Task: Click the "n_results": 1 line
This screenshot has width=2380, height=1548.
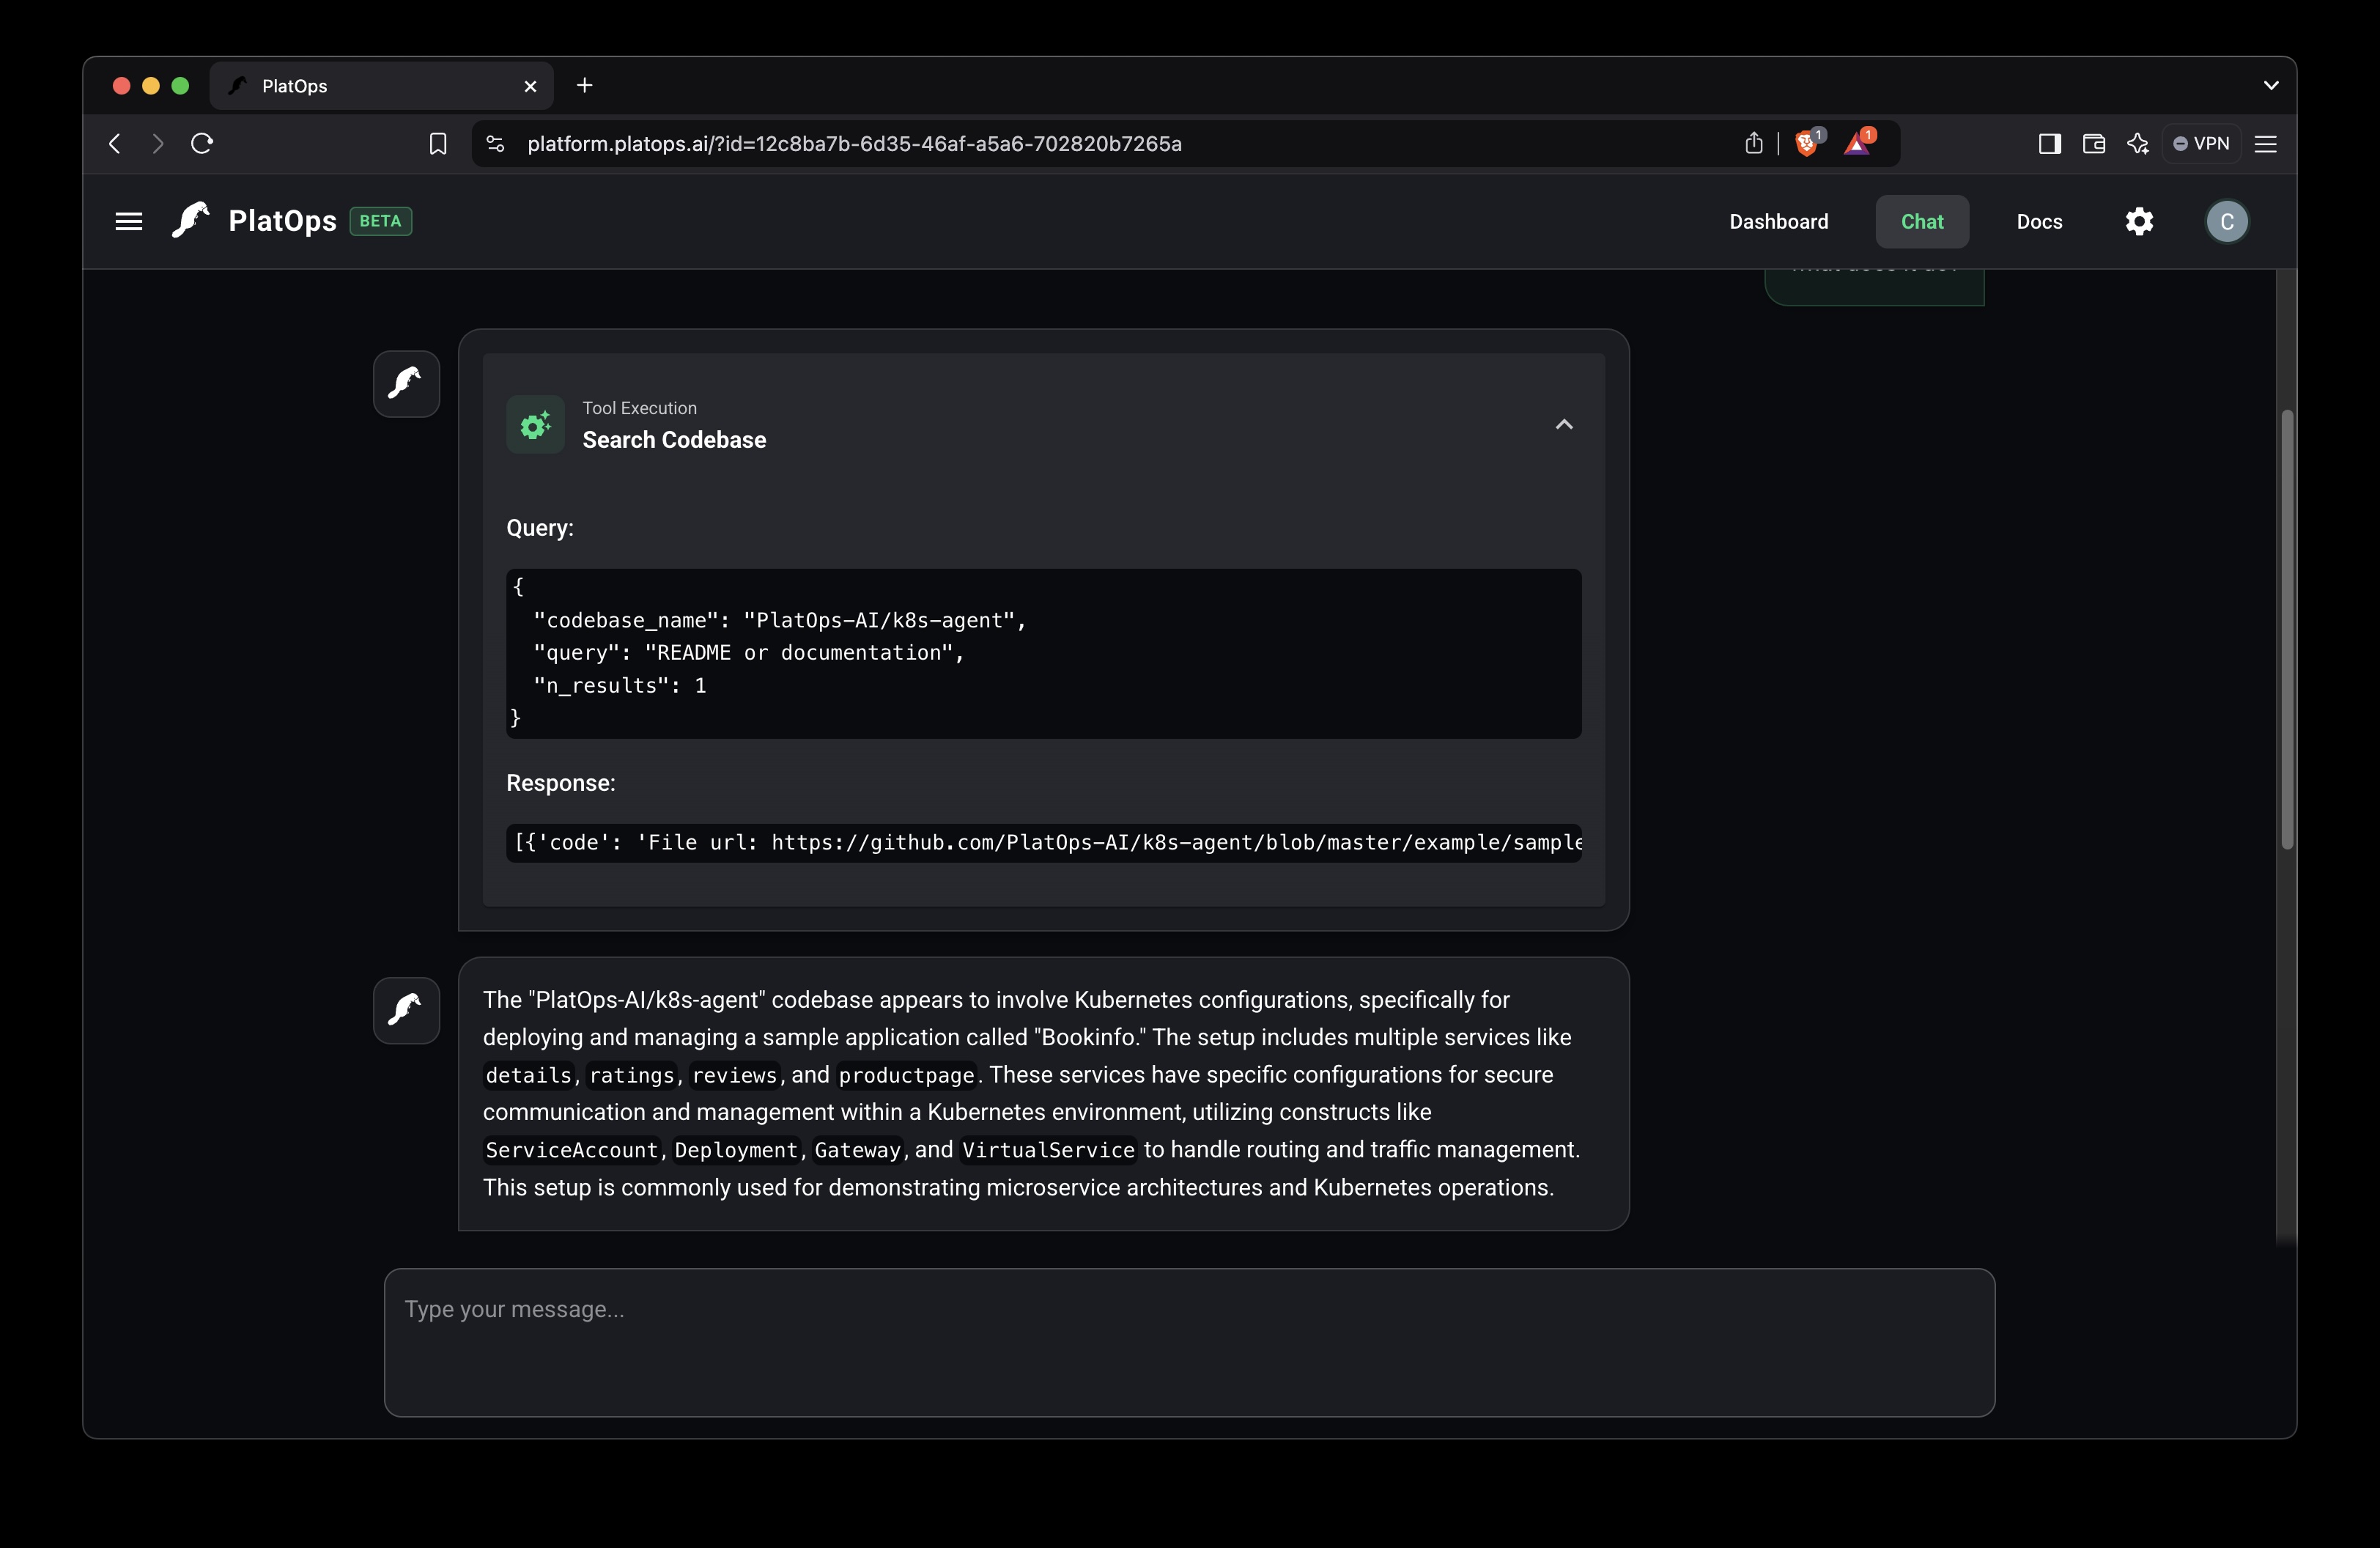Action: coord(620,686)
